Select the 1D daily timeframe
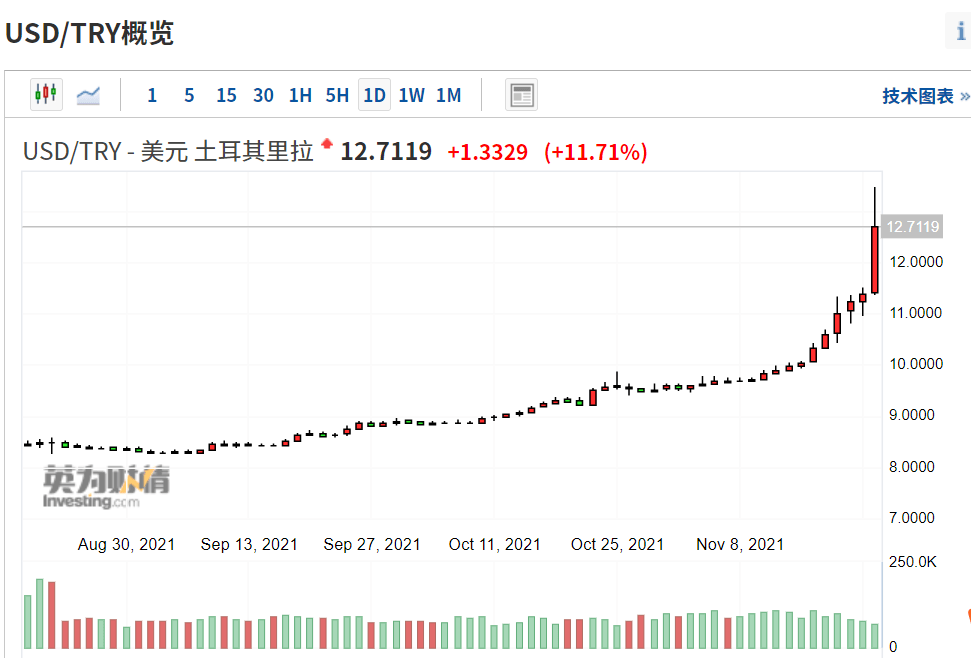 click(x=374, y=95)
